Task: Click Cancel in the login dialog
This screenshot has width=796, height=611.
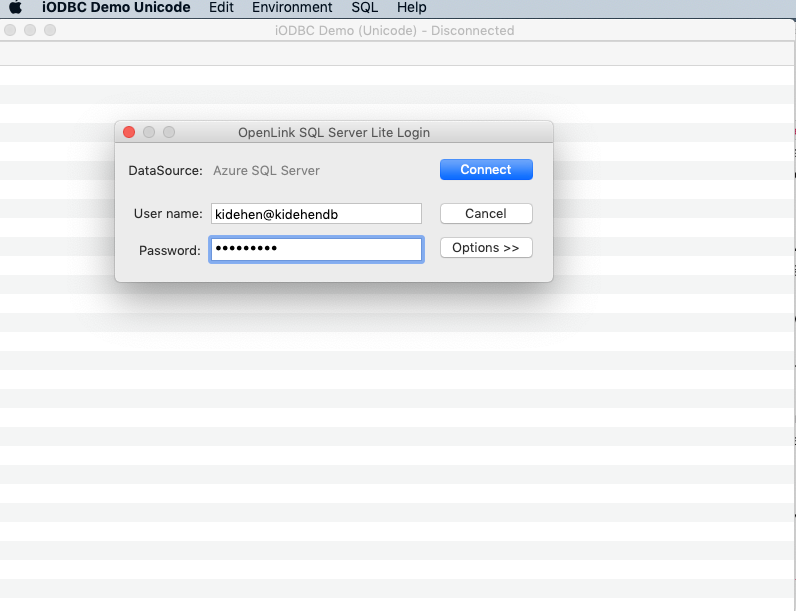Action: (486, 214)
